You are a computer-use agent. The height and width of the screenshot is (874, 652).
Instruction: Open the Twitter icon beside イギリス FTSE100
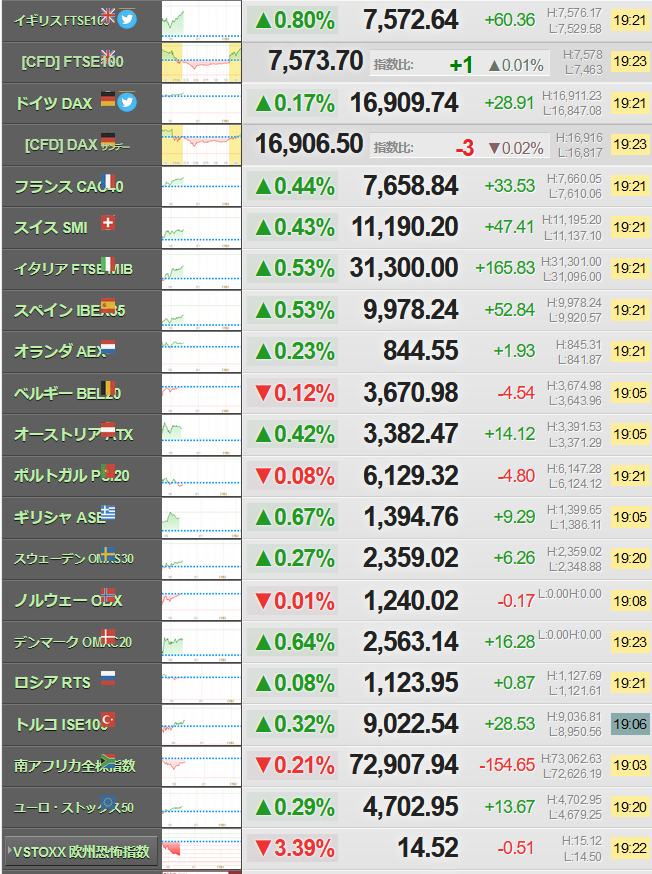pyautogui.click(x=127, y=20)
